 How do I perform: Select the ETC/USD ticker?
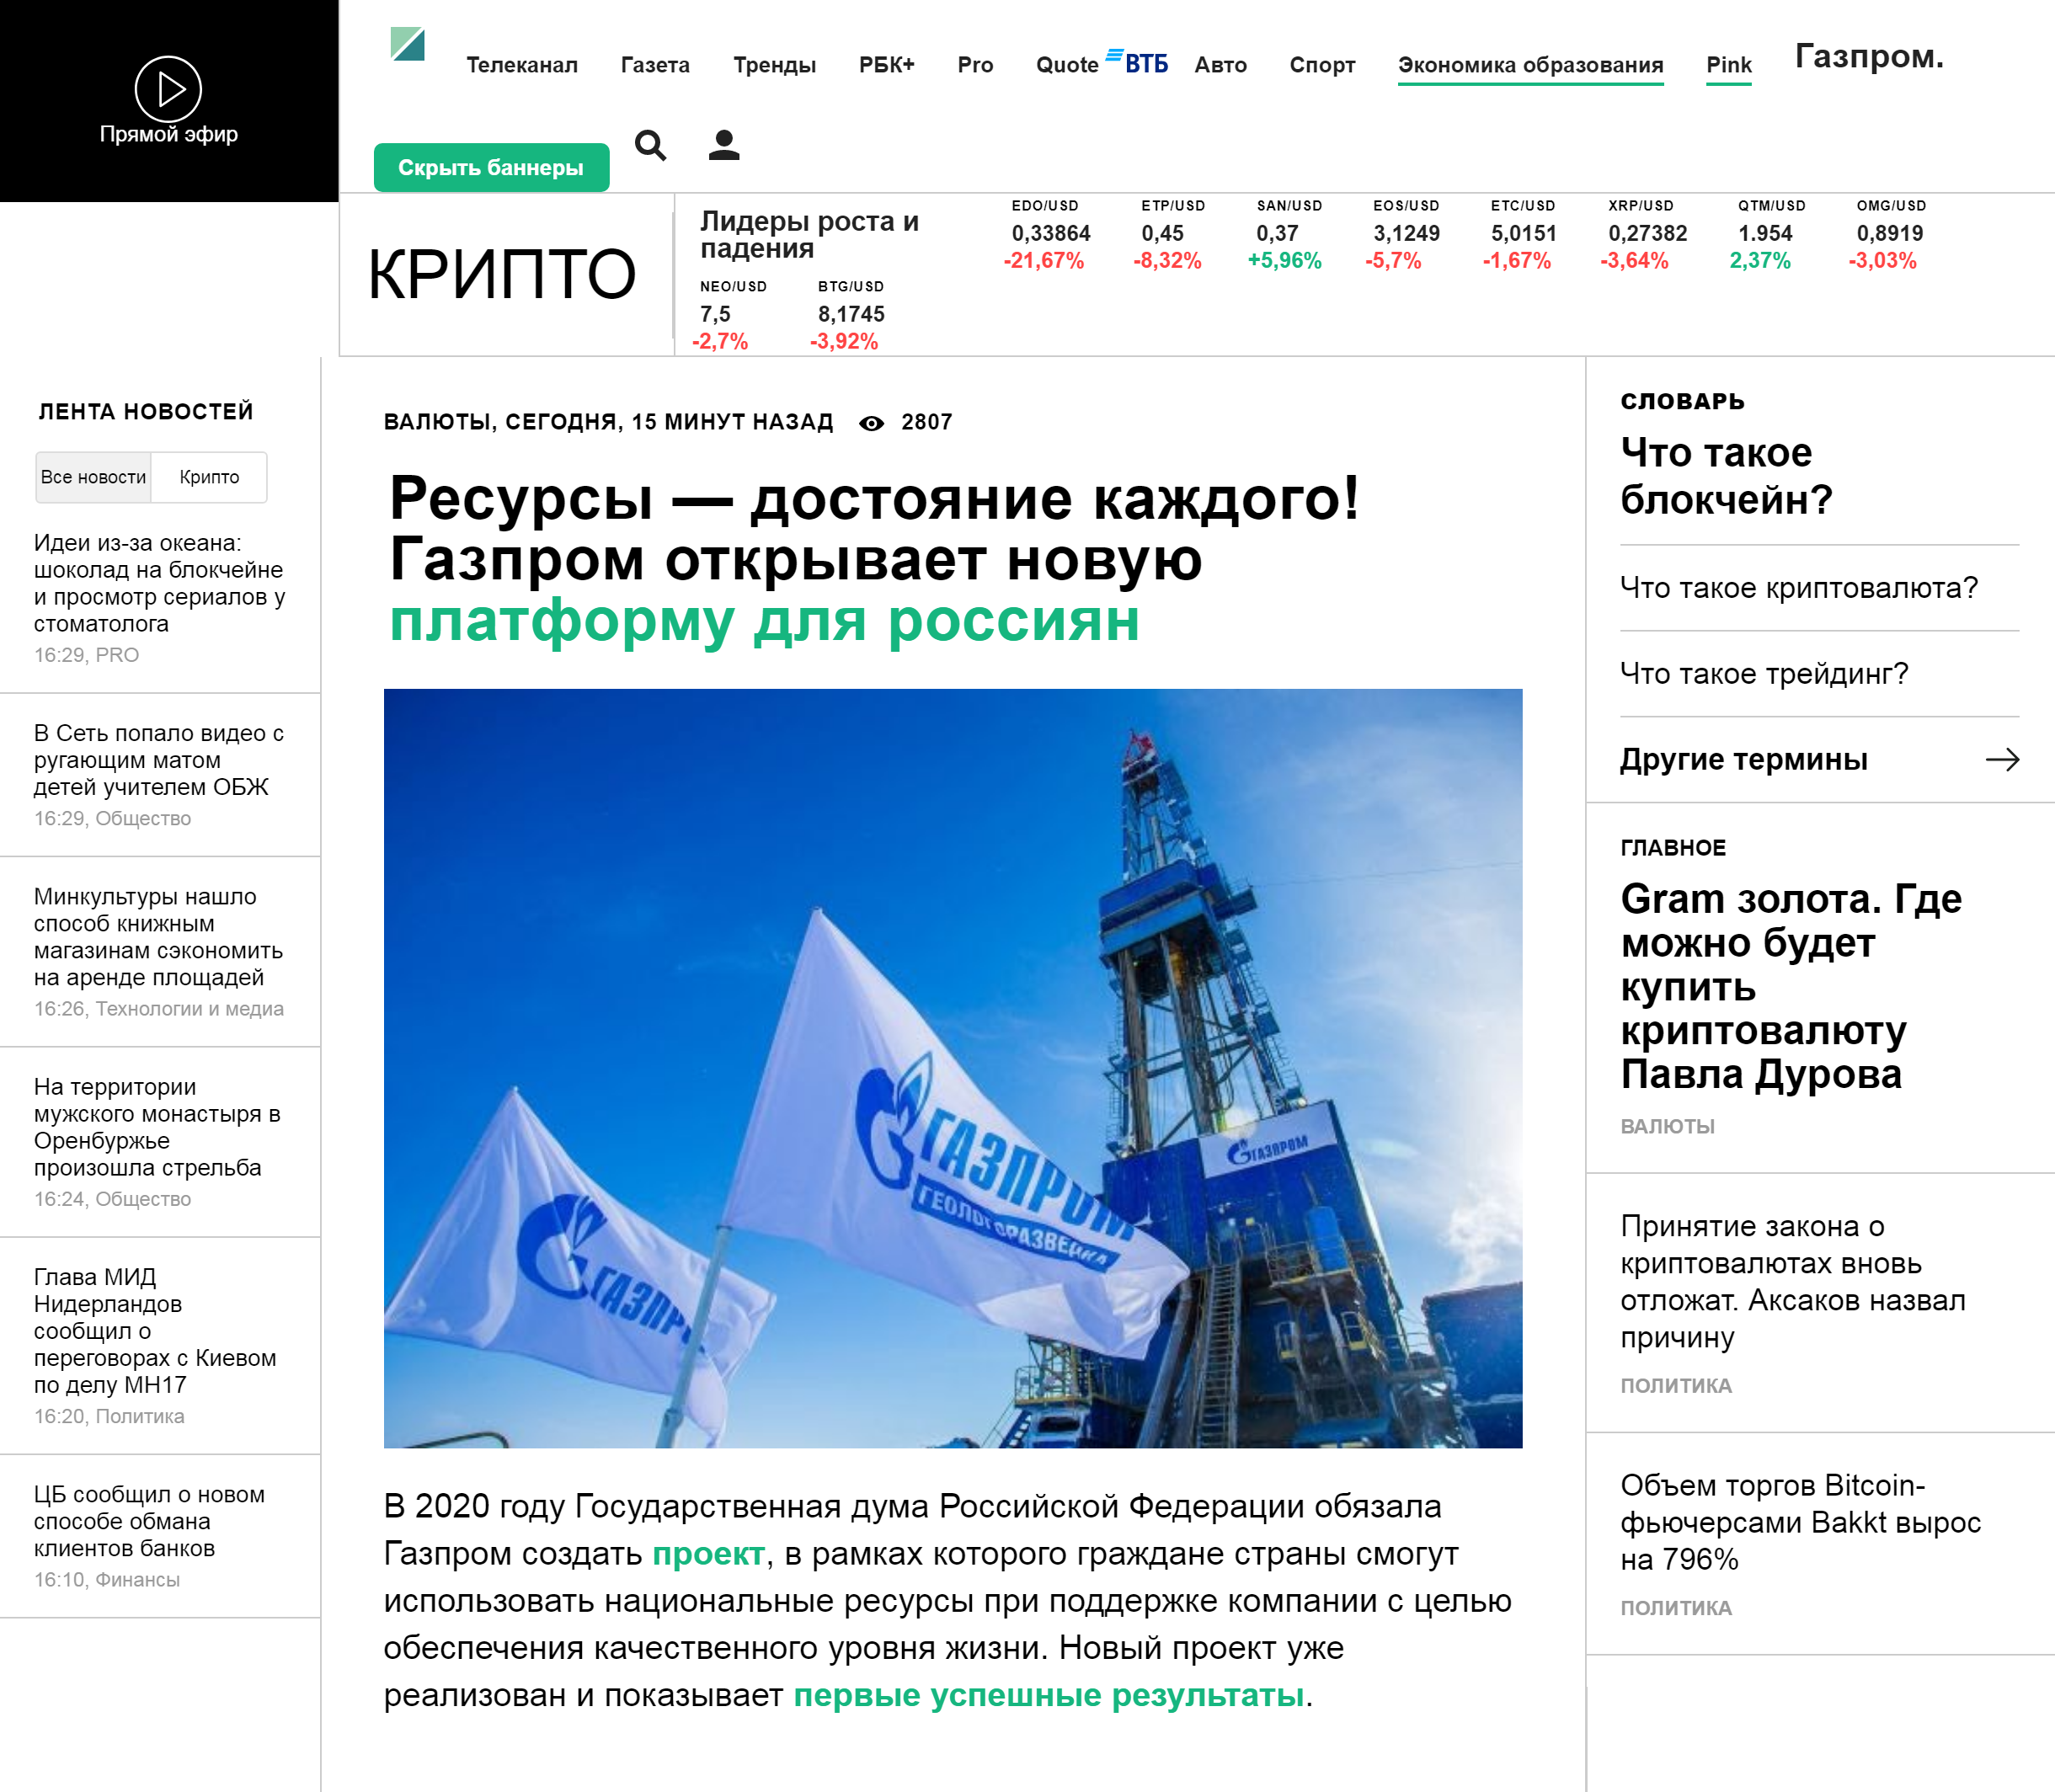coord(1521,234)
